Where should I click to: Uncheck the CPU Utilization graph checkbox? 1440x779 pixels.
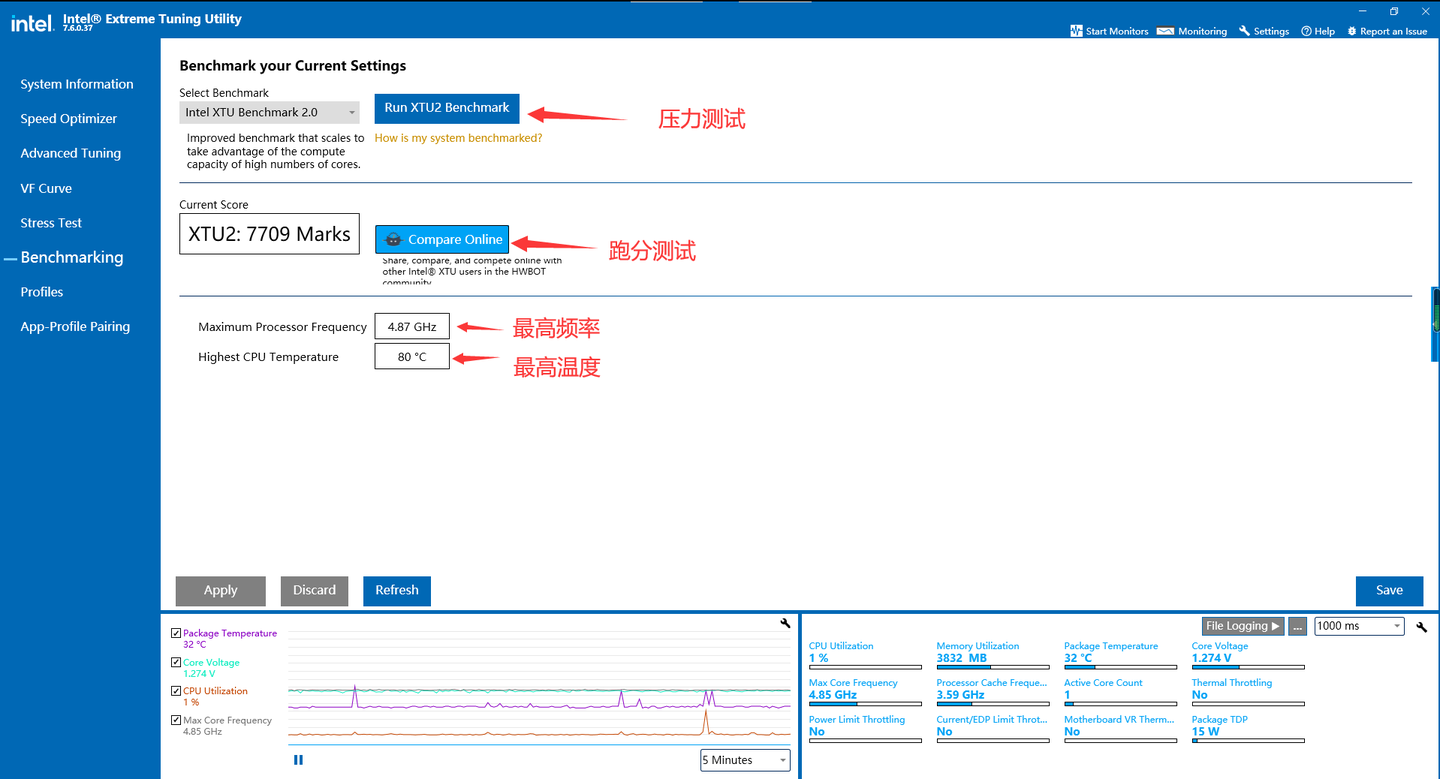[176, 691]
